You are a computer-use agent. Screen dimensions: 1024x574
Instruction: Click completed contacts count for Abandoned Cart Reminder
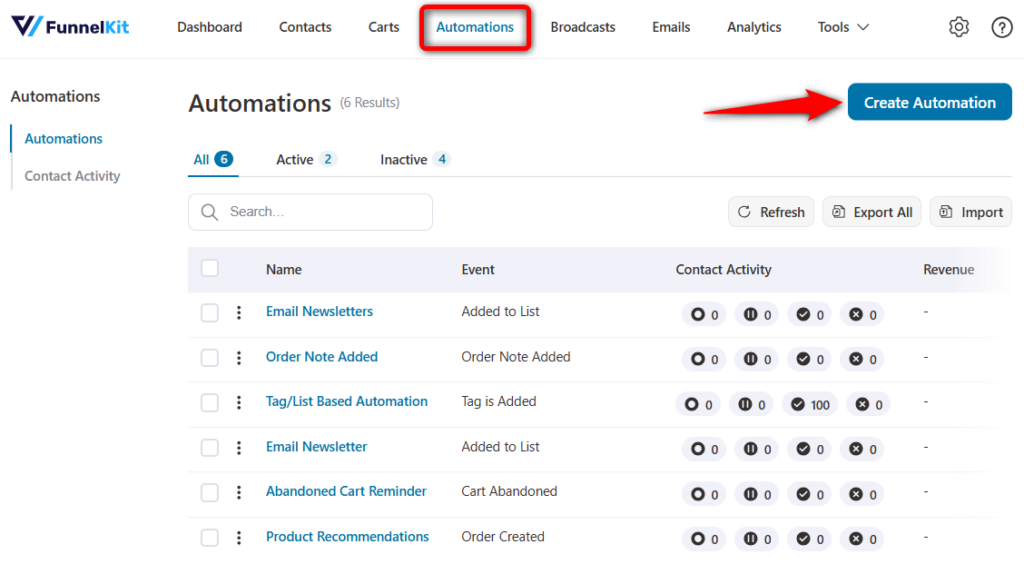pos(810,494)
